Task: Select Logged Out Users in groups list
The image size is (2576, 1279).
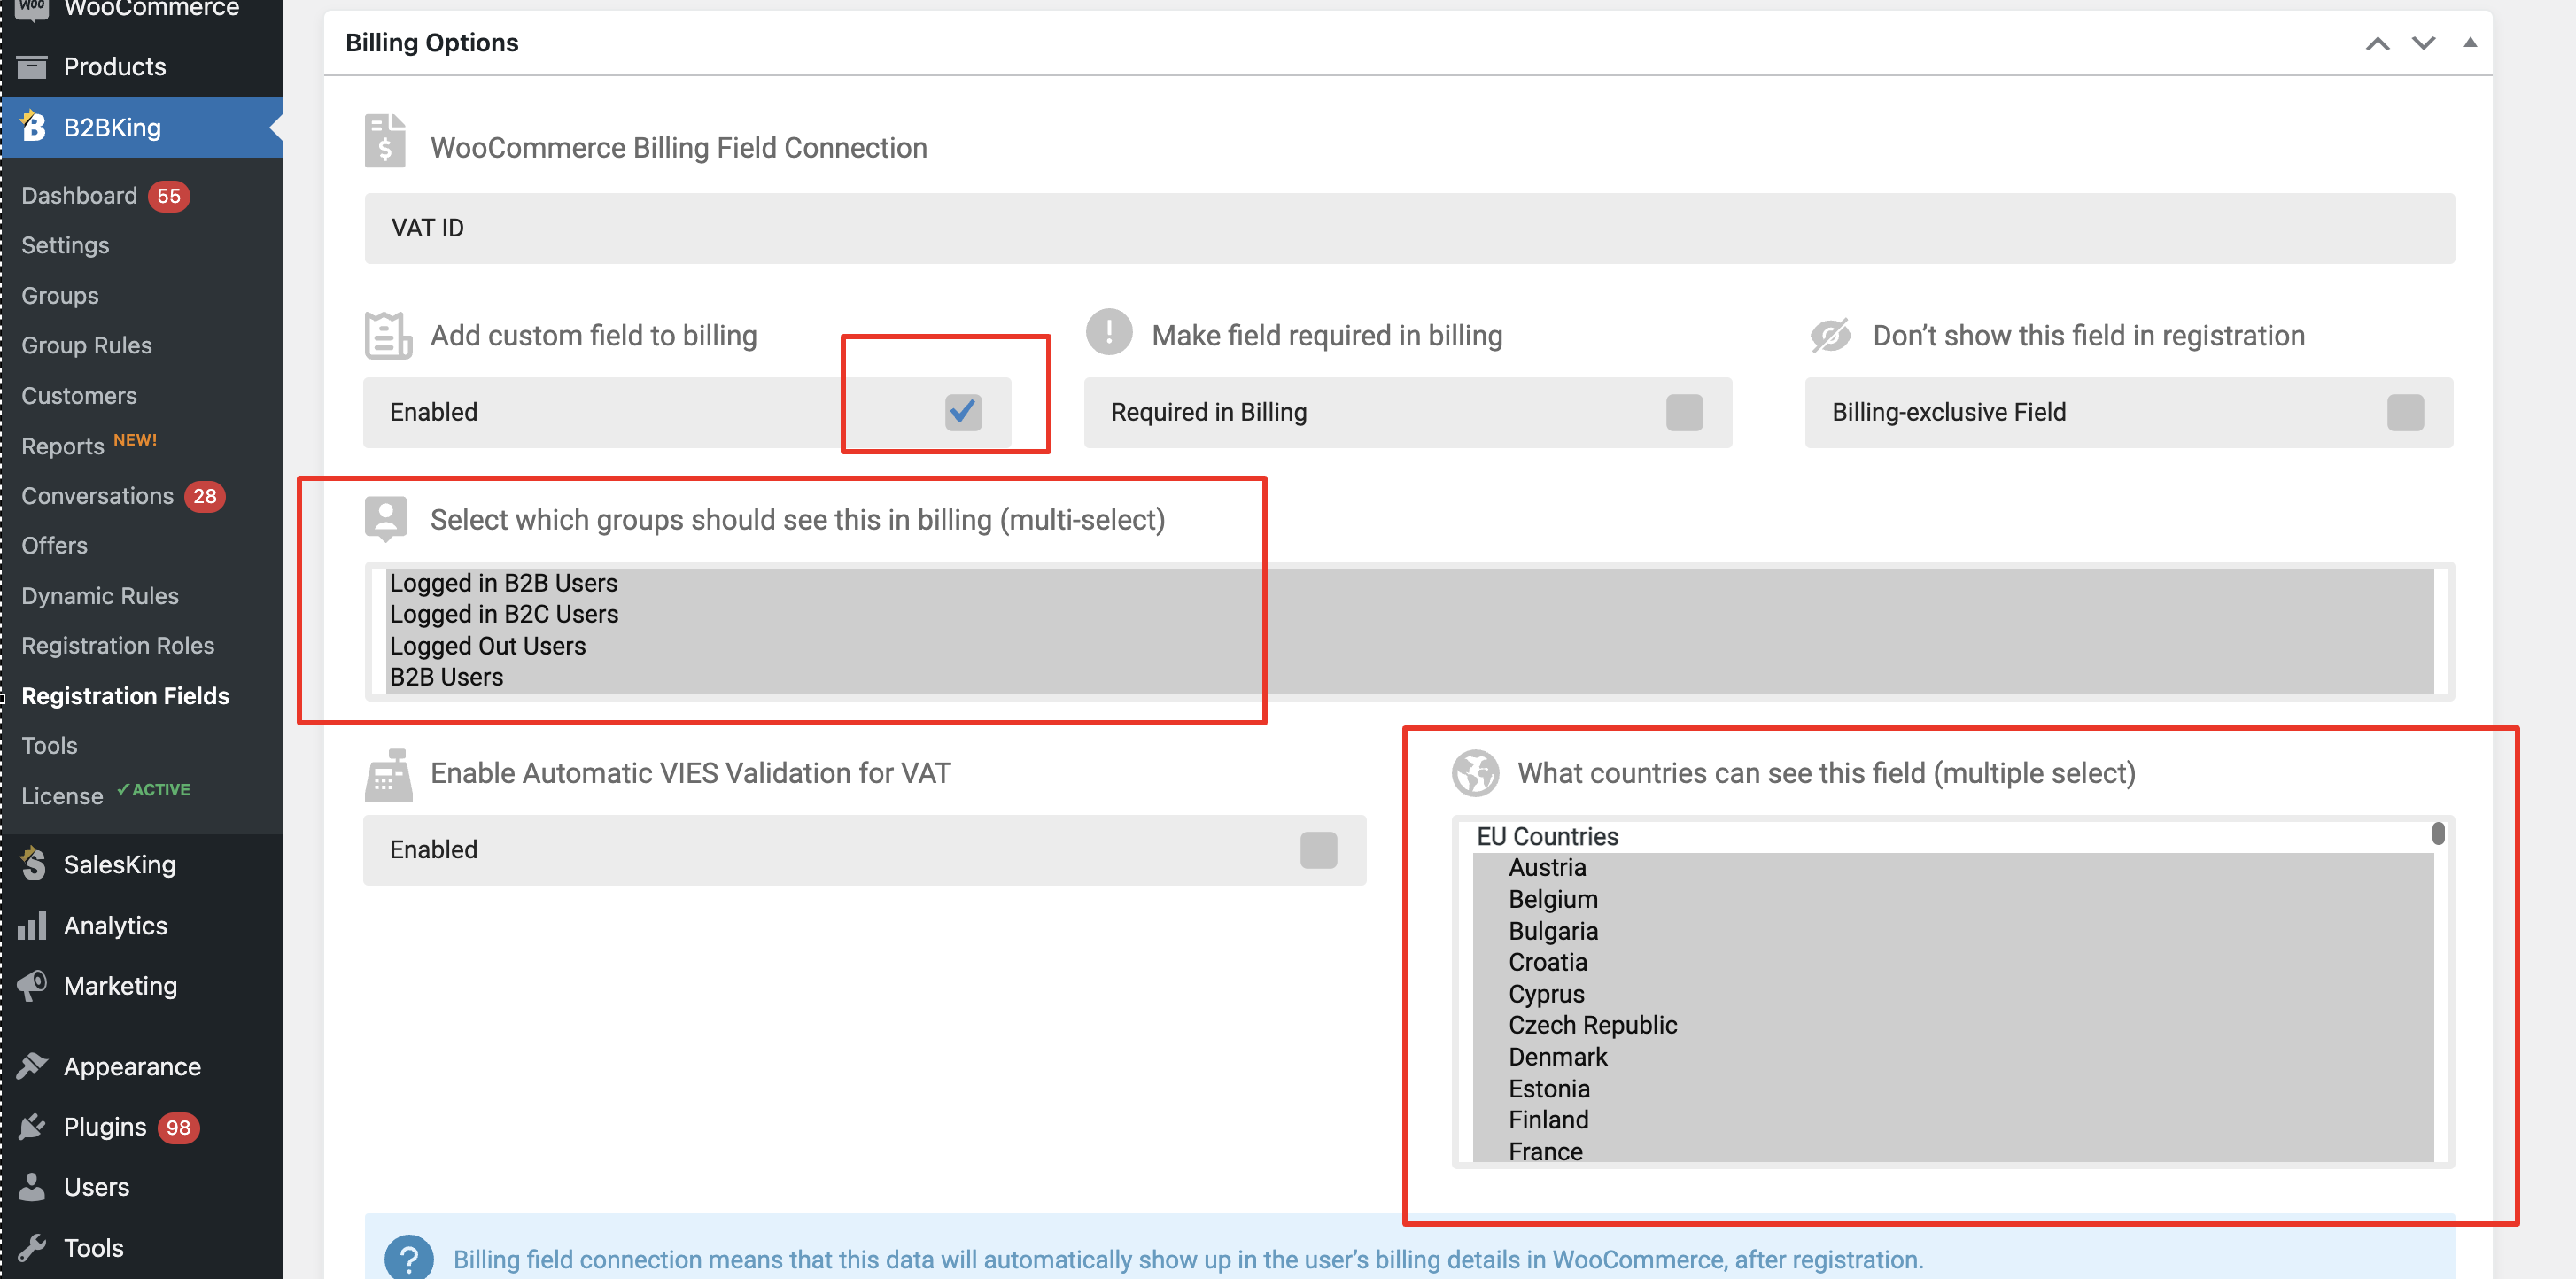Action: point(1409,646)
